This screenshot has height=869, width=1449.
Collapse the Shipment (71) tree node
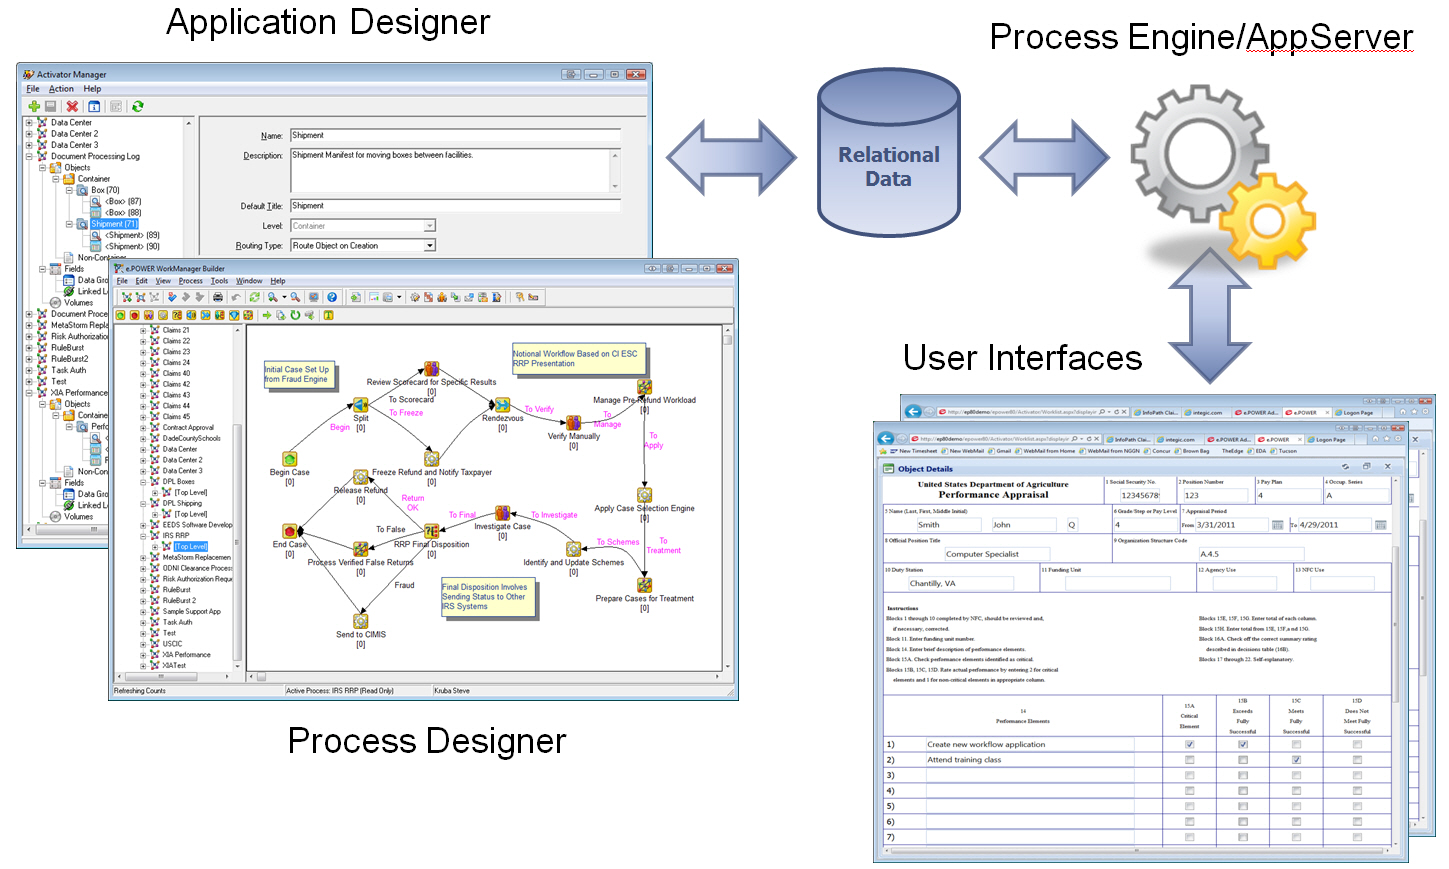(x=69, y=224)
